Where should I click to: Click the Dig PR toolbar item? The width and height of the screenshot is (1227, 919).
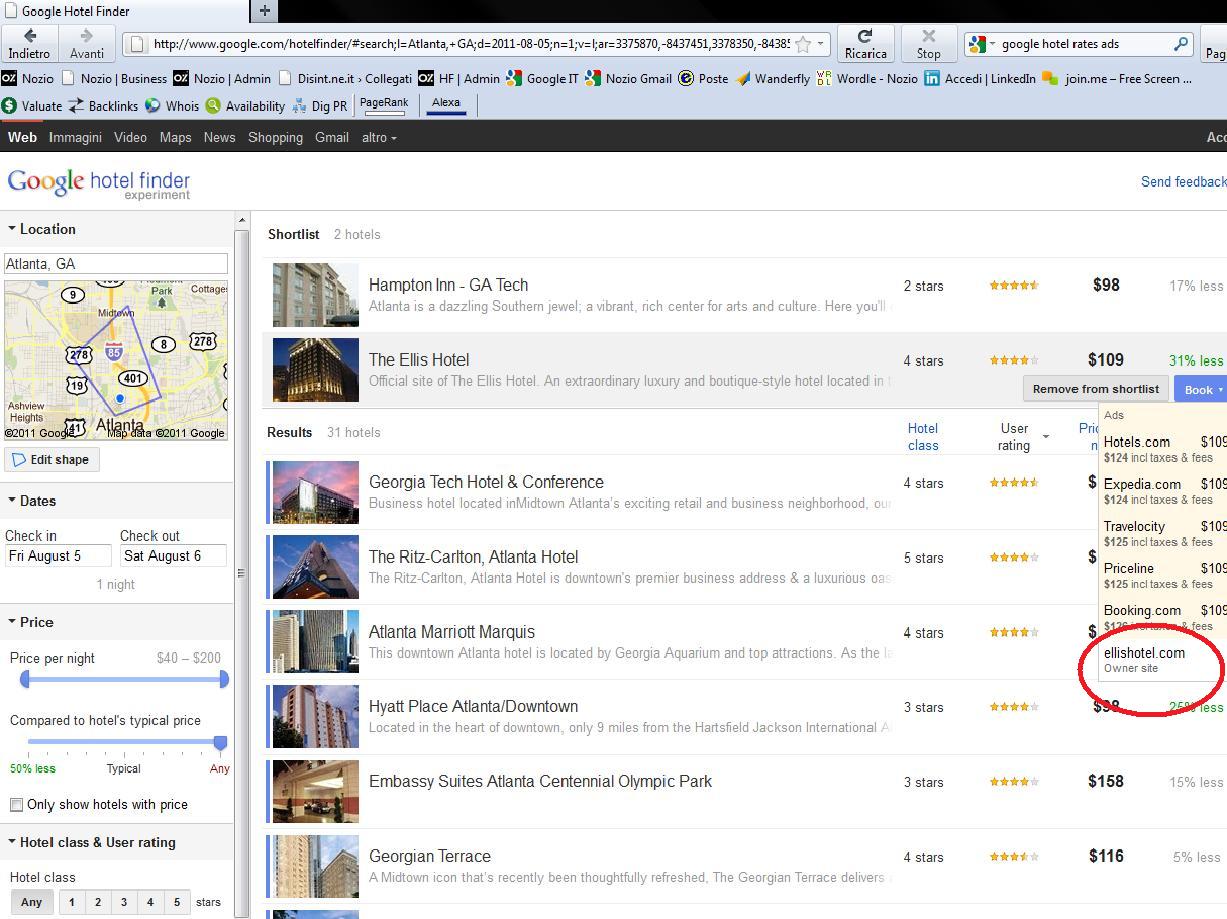[319, 105]
